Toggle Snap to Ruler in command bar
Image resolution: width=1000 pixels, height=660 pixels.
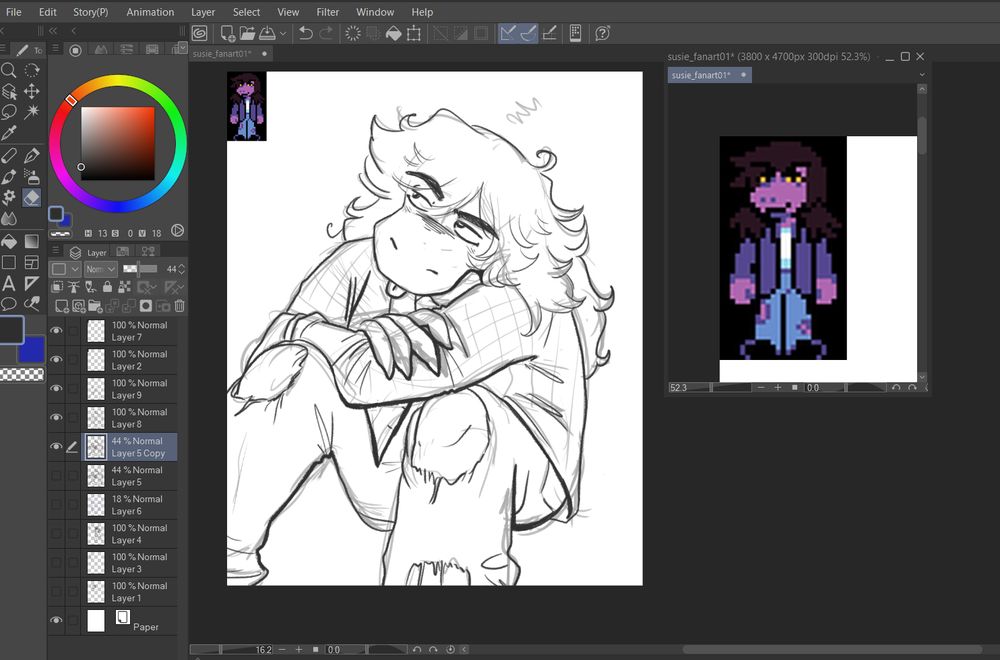pyautogui.click(x=508, y=34)
